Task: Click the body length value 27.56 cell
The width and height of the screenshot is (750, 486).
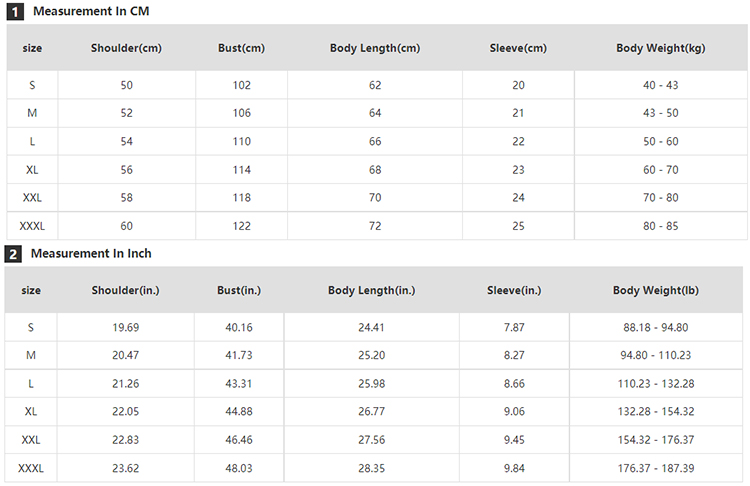Action: click(372, 440)
